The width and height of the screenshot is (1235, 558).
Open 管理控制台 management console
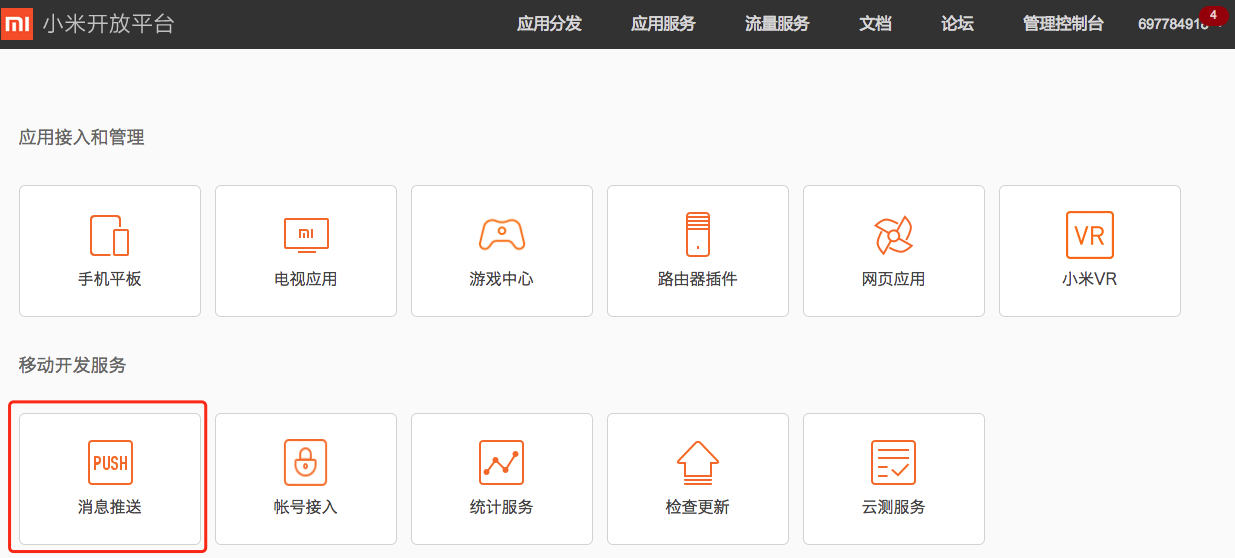(1063, 24)
